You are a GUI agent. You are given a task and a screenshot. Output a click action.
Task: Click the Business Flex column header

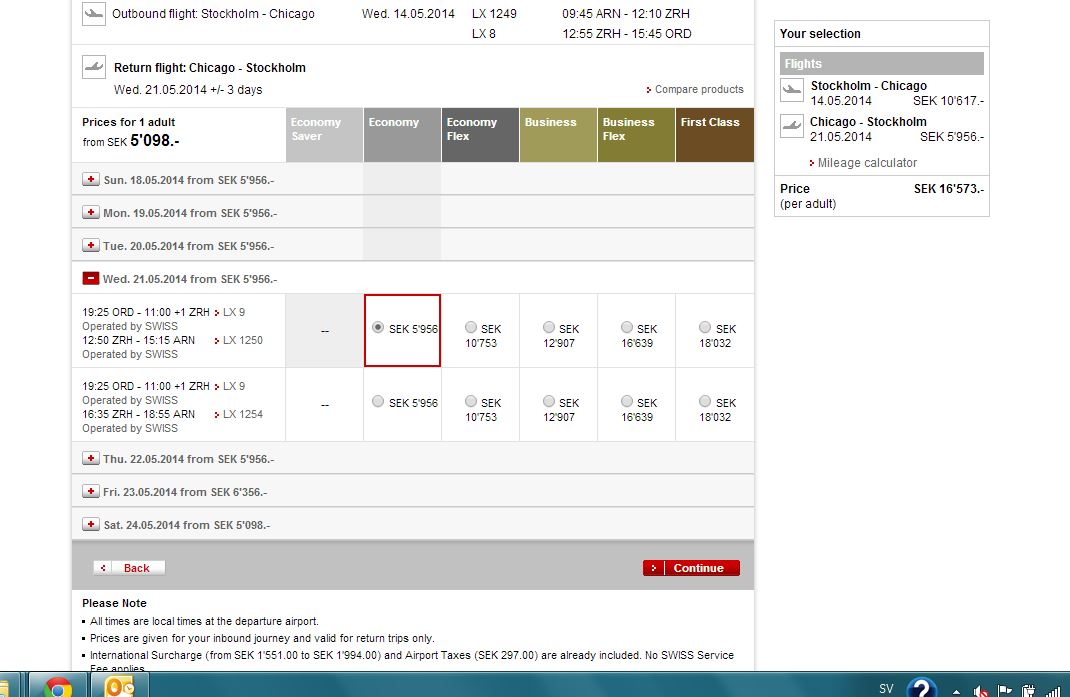point(636,135)
